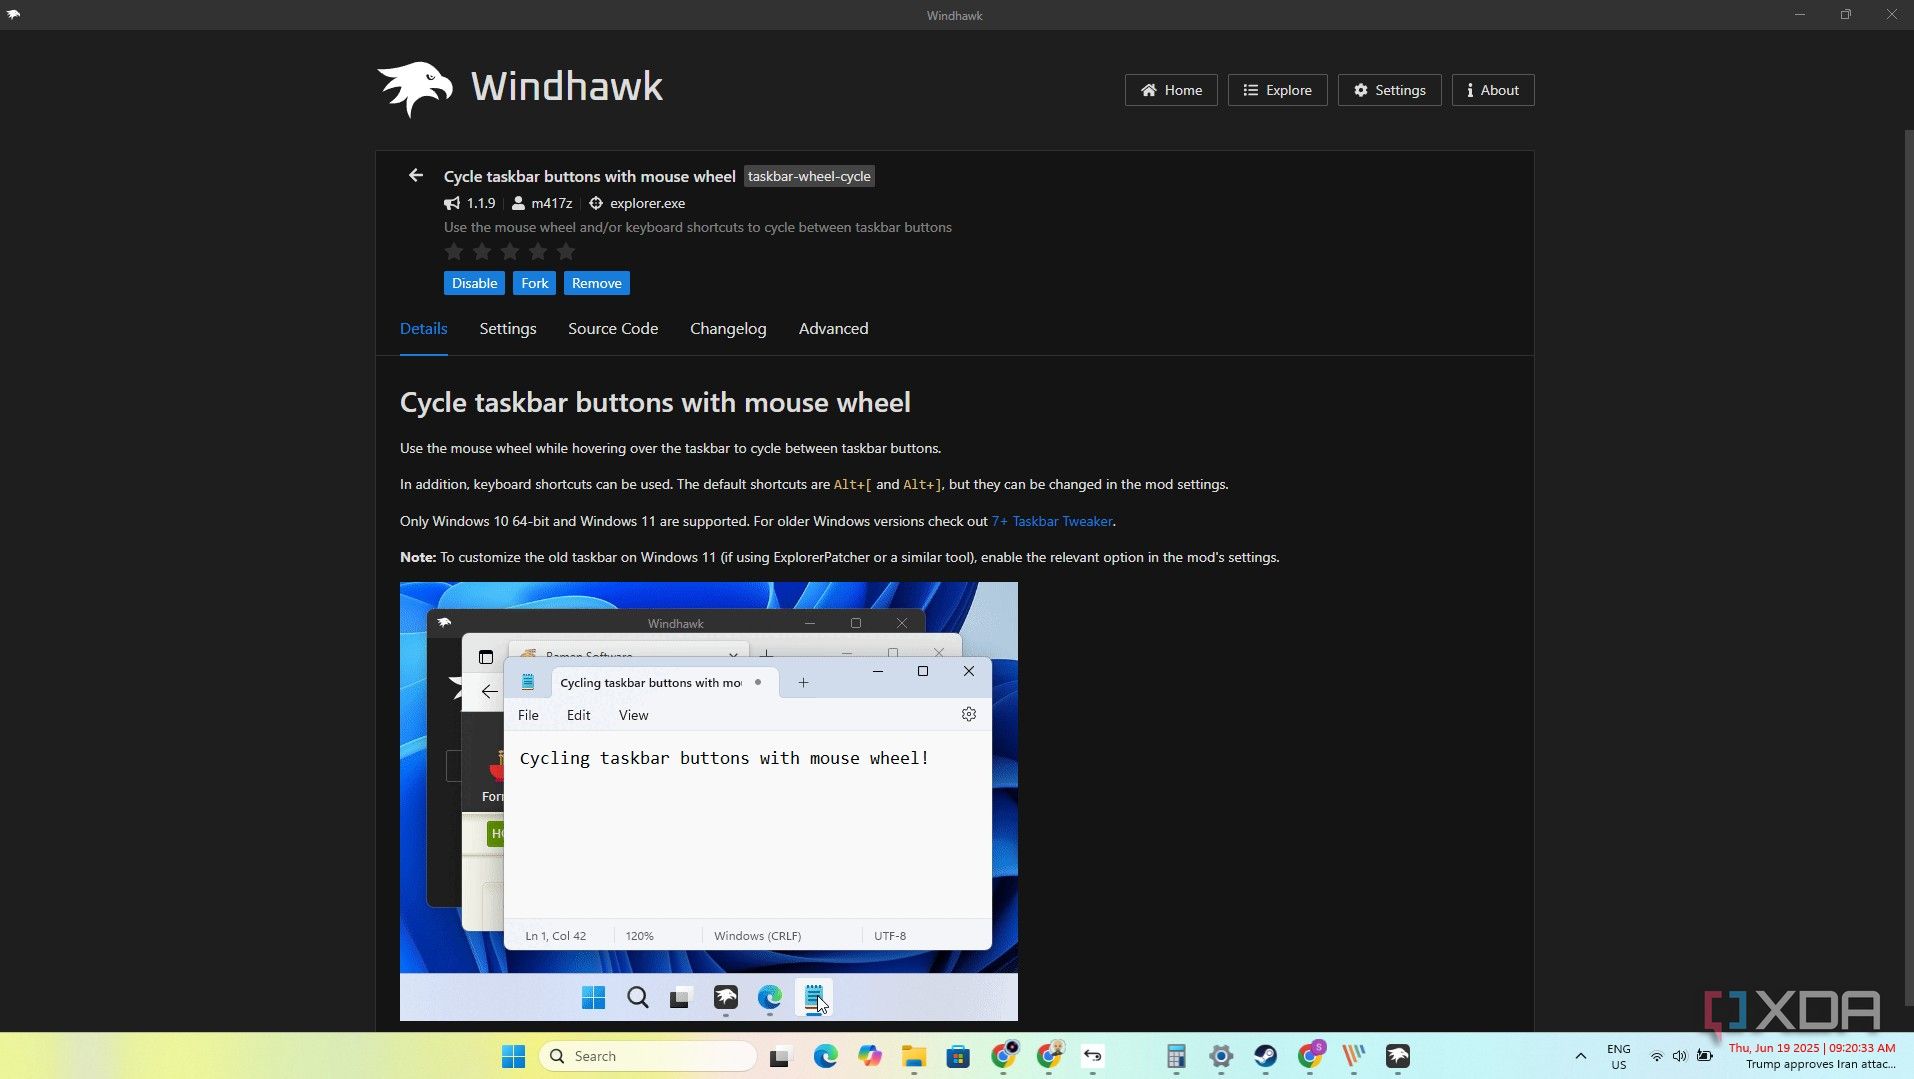The image size is (1914, 1079).
Task: Switch to the Details tab
Action: point(423,328)
